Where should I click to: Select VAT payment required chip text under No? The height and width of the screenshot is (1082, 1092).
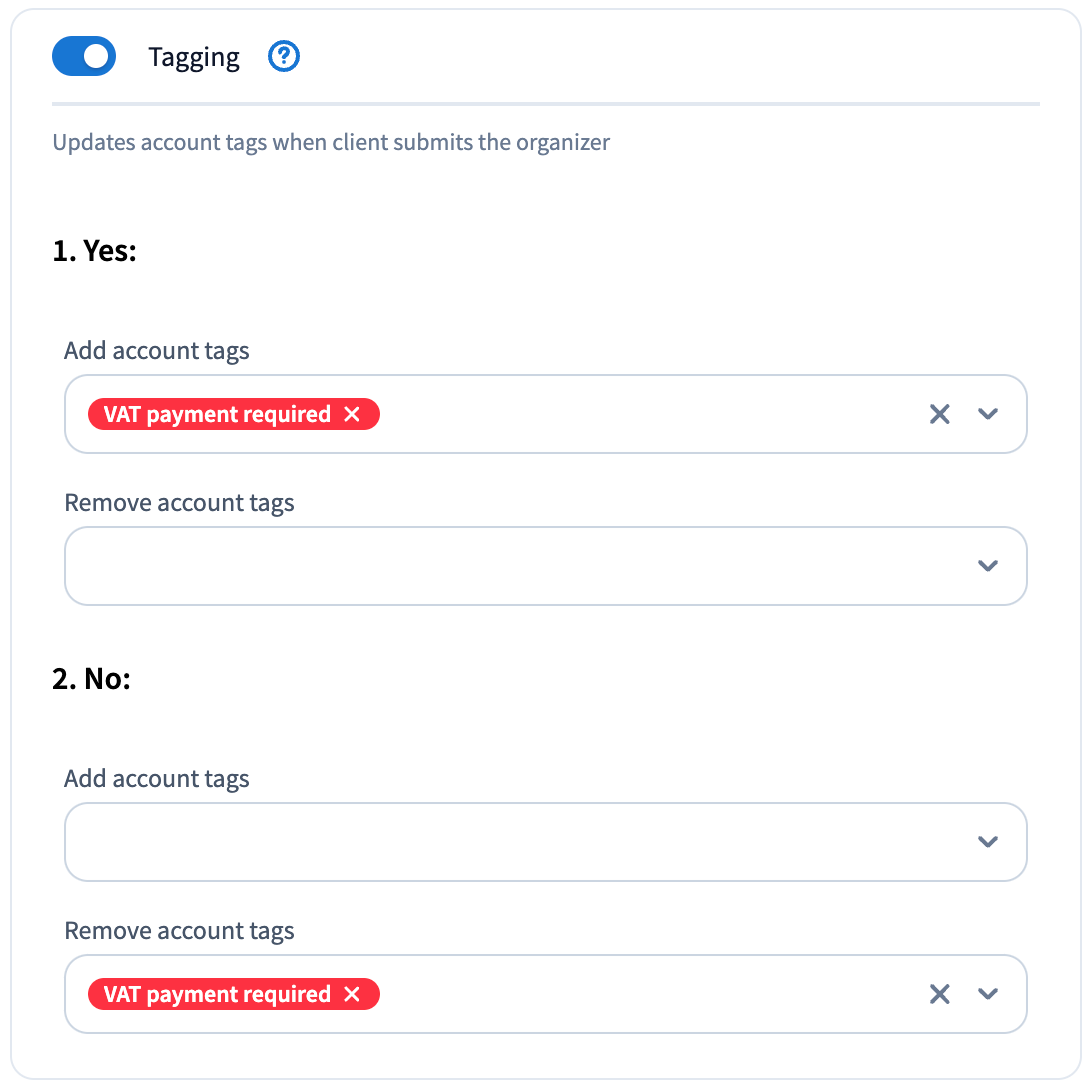tap(217, 995)
